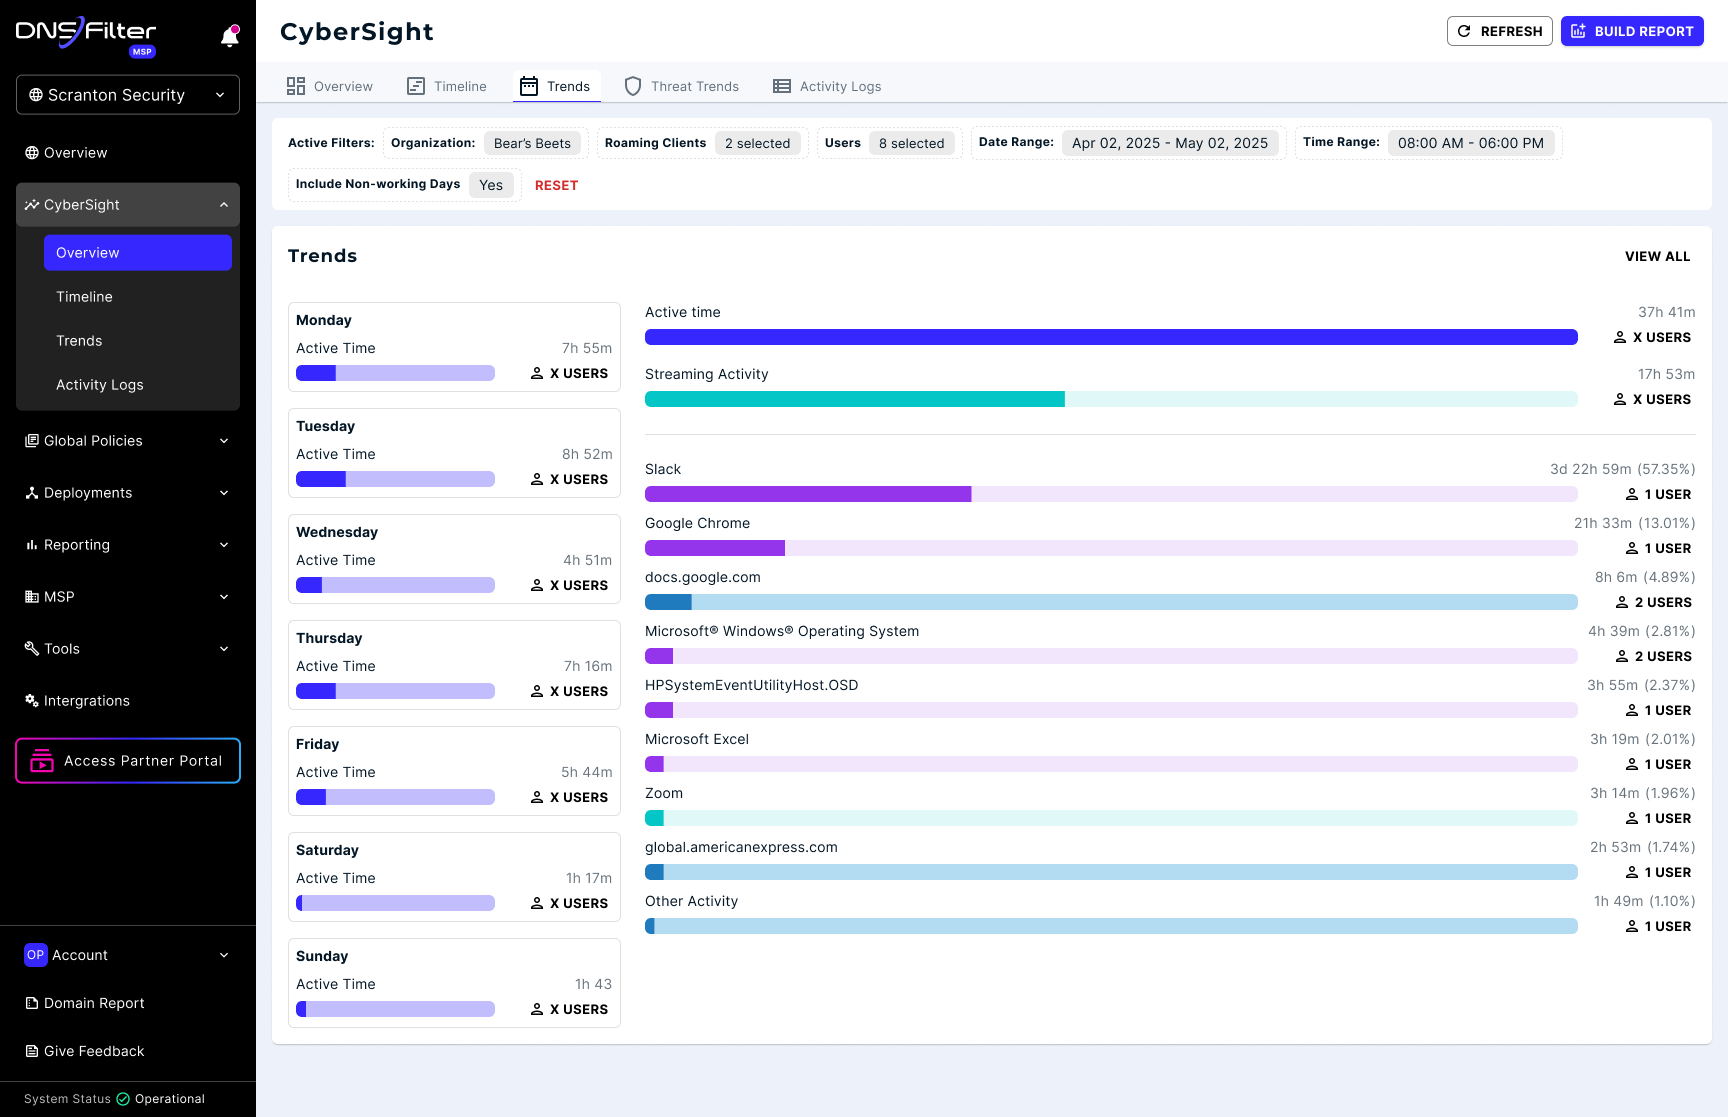Edit the Date Range filter field
This screenshot has height=1117, width=1728.
point(1170,143)
